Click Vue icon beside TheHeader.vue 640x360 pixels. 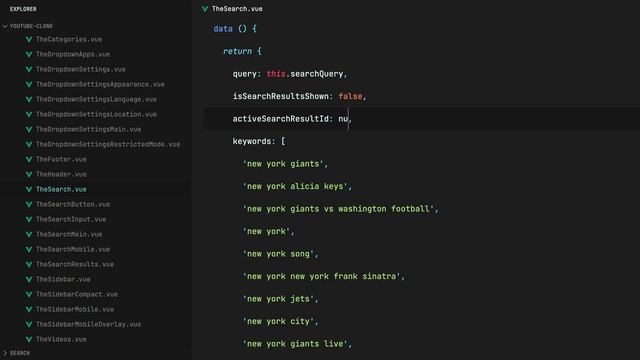[29, 174]
